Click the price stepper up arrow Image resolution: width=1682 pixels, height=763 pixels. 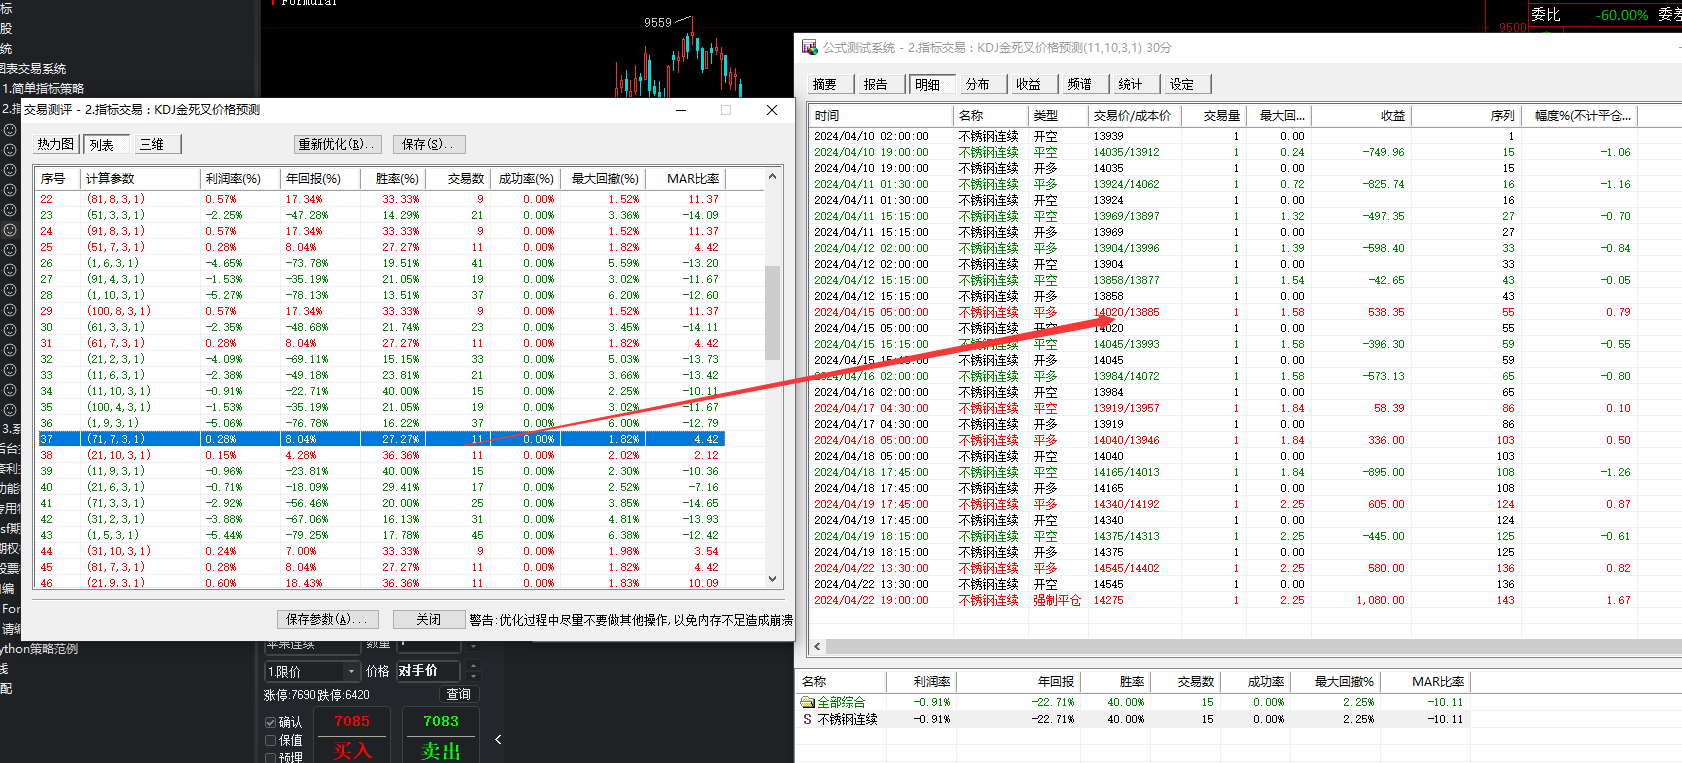474,666
